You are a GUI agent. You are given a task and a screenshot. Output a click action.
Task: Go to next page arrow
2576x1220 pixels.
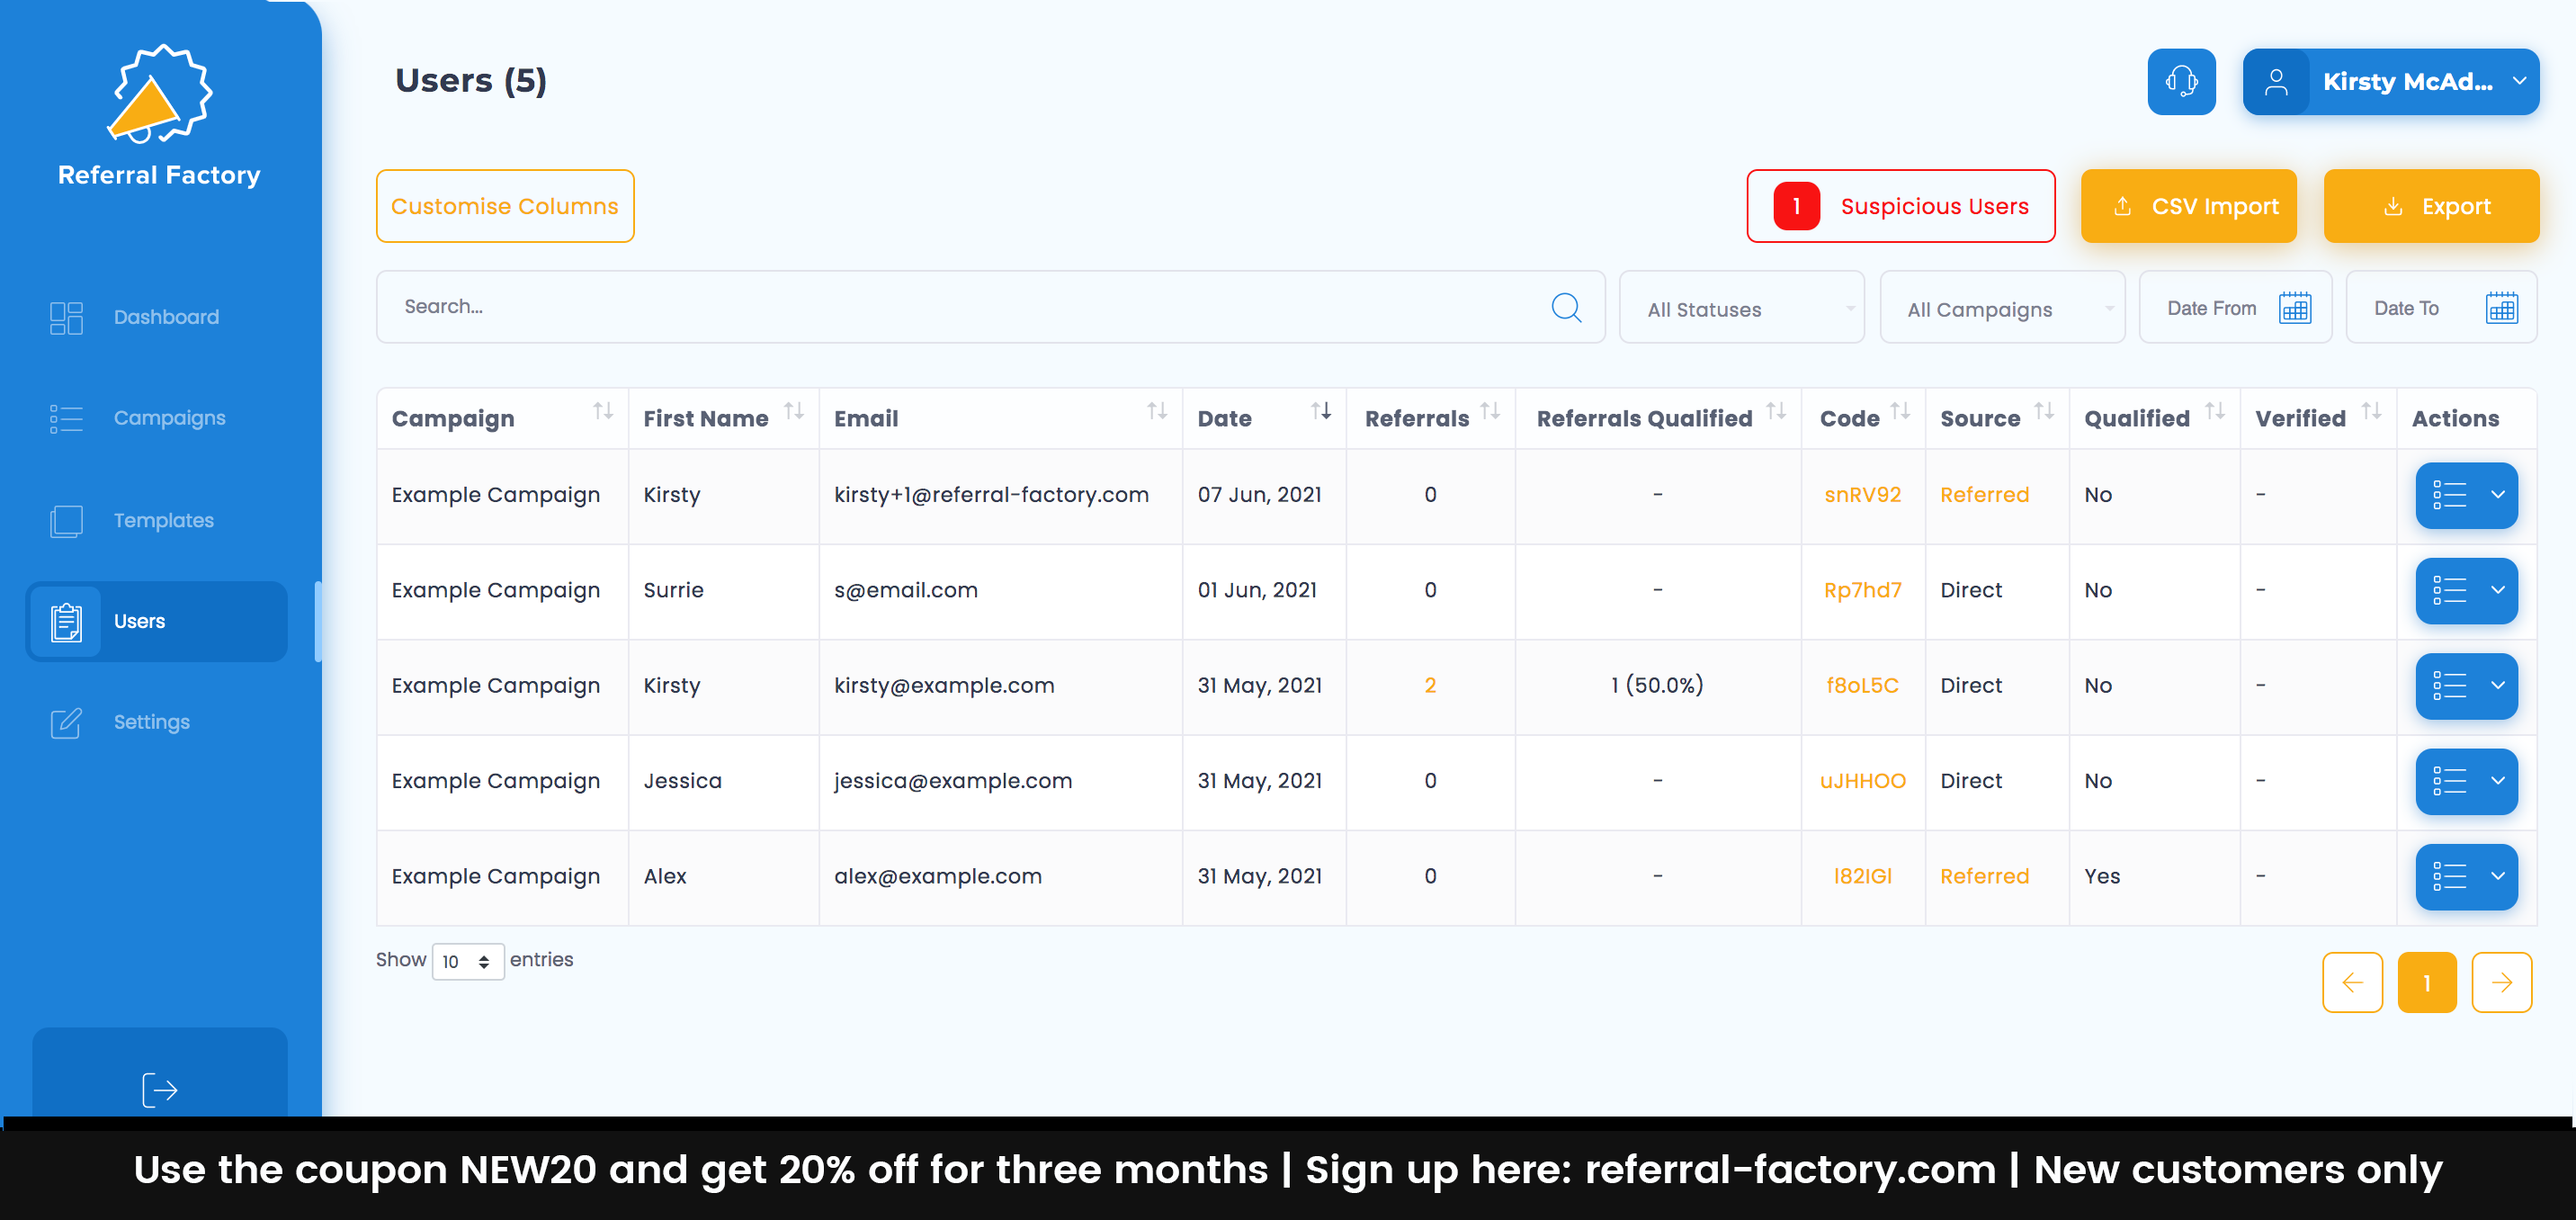click(x=2501, y=982)
